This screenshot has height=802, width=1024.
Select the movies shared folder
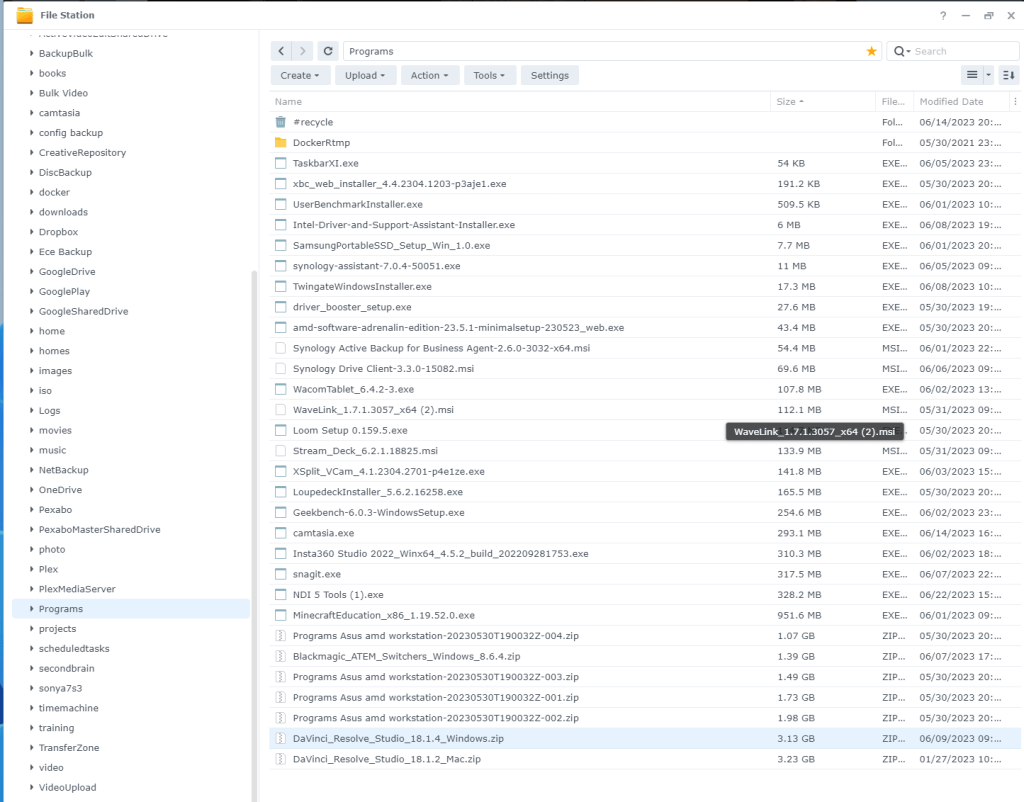point(56,430)
